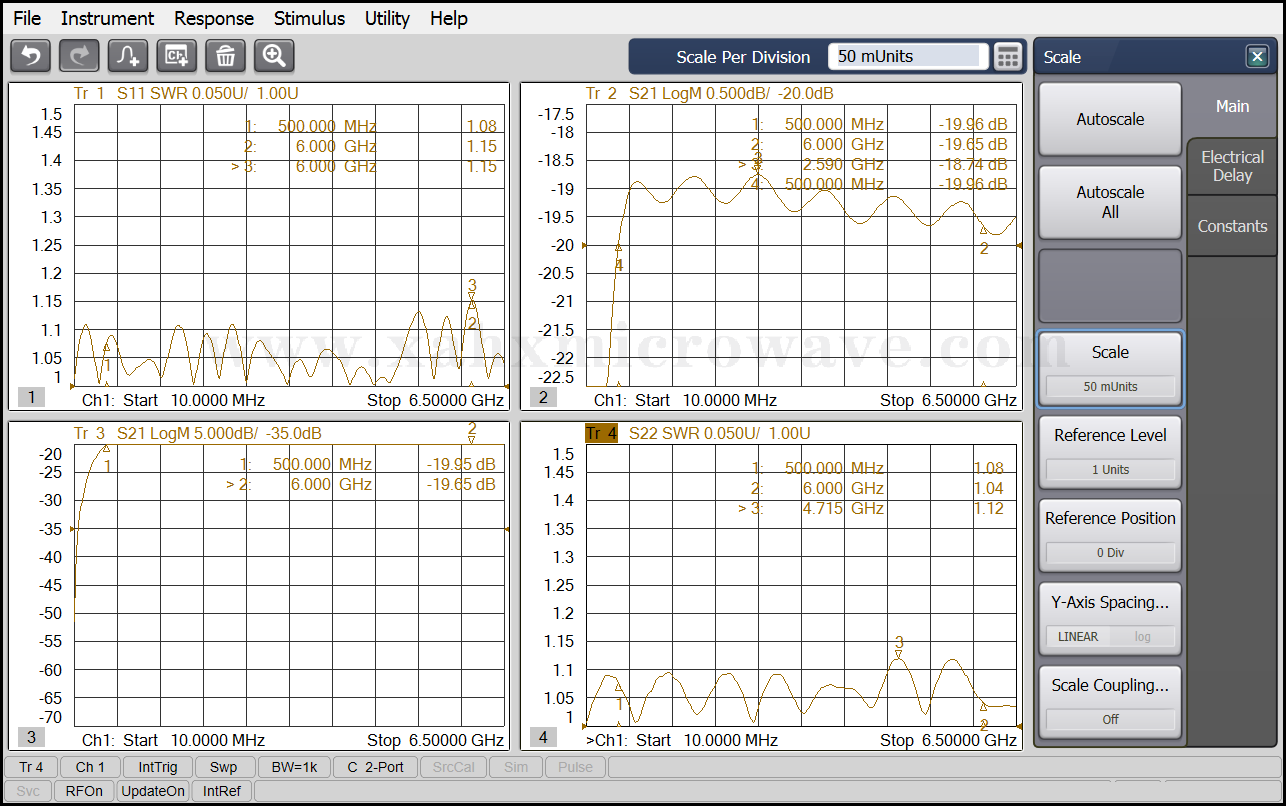Add a new channel via toolbar icon
Image resolution: width=1286 pixels, height=806 pixels.
pos(177,56)
